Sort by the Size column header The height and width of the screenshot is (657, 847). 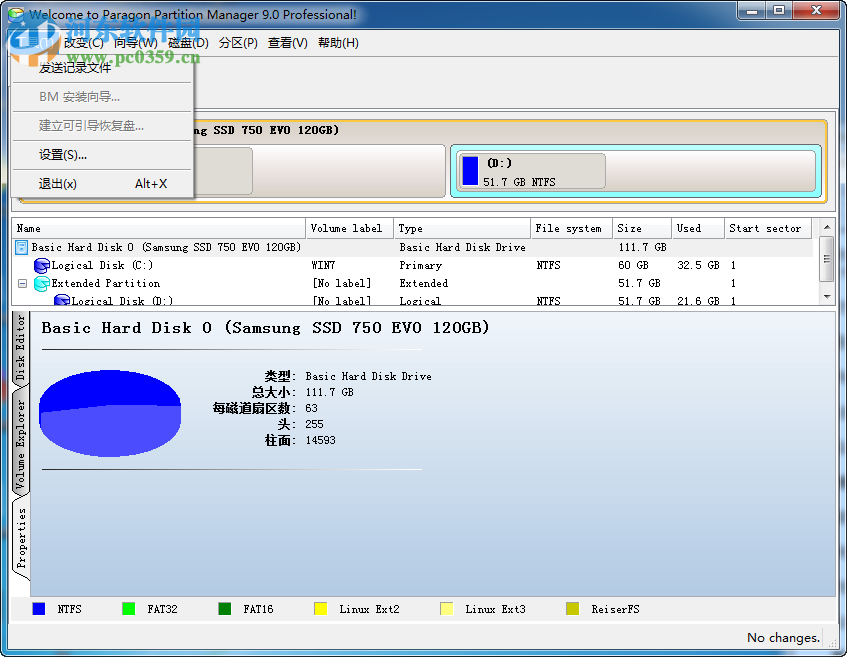click(642, 229)
